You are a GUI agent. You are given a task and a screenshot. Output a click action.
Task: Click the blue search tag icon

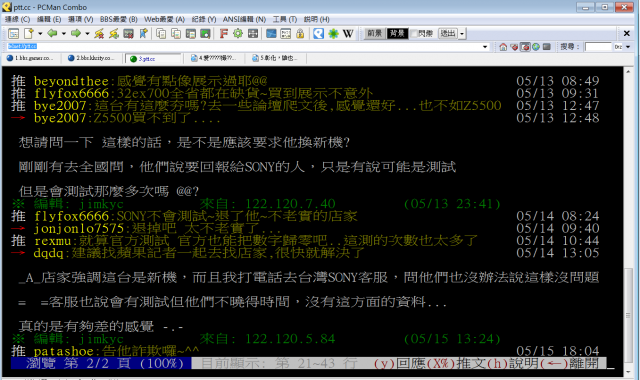coord(318,33)
